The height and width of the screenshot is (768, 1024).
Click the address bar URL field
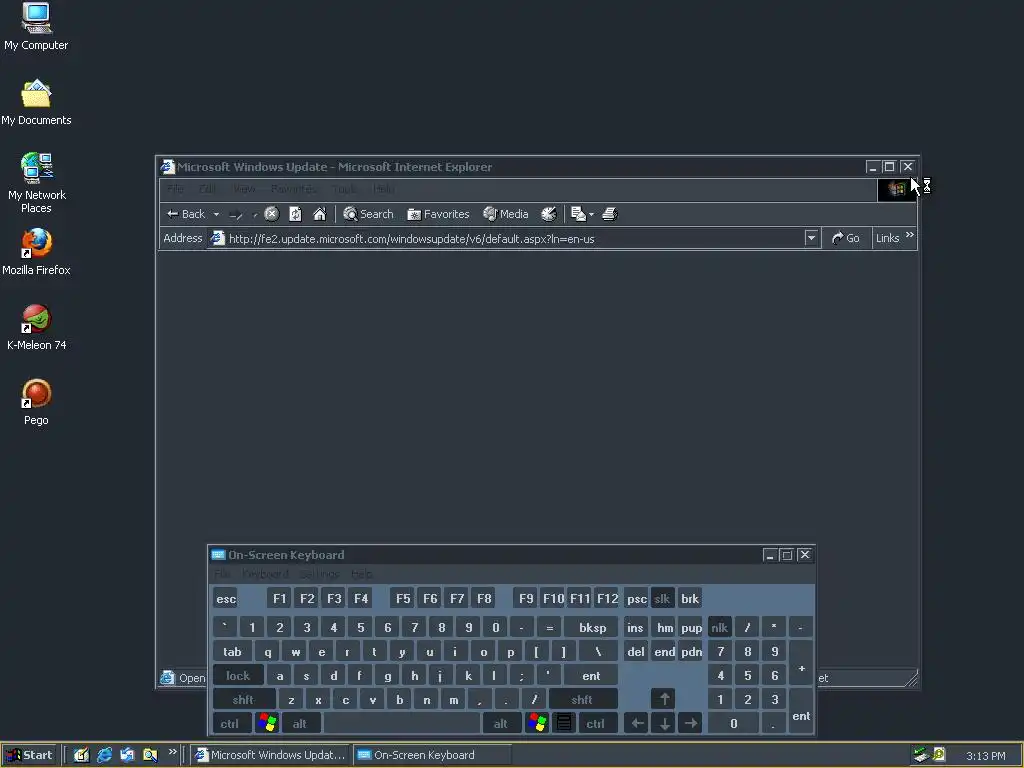pos(506,238)
